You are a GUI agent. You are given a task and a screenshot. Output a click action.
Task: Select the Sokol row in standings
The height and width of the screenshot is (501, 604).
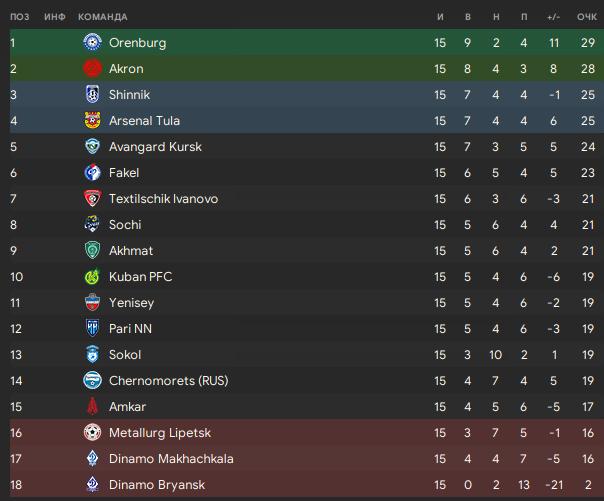click(x=307, y=355)
